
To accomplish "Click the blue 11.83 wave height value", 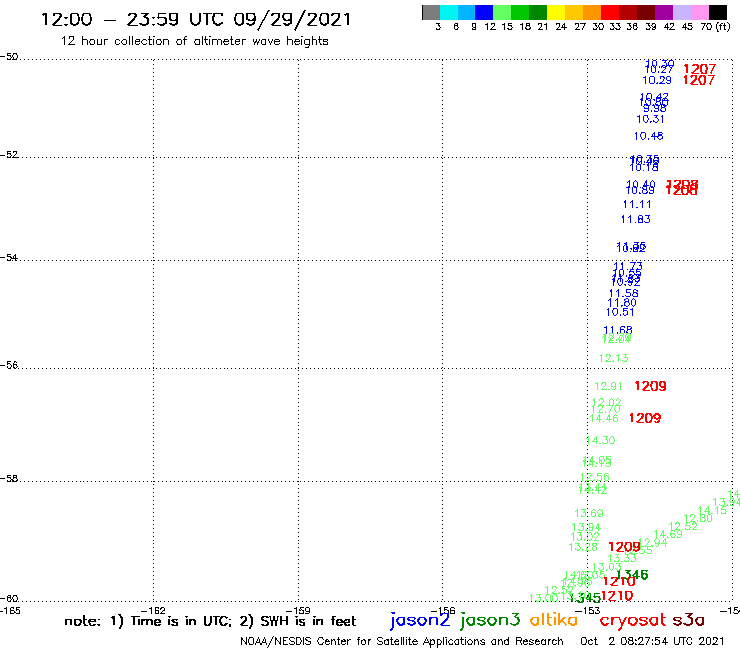I will (x=635, y=219).
